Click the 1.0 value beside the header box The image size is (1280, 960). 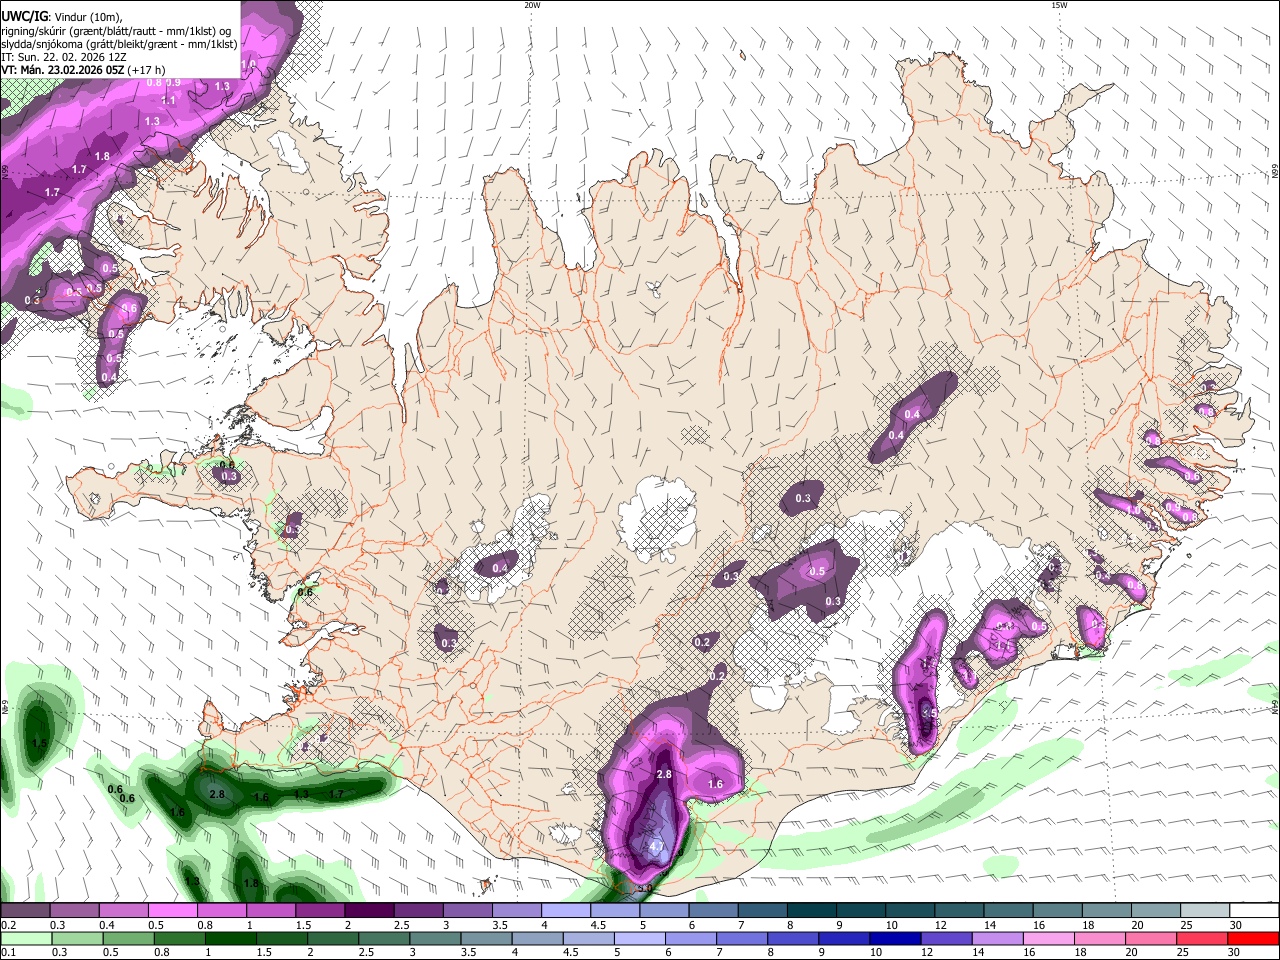pos(249,64)
